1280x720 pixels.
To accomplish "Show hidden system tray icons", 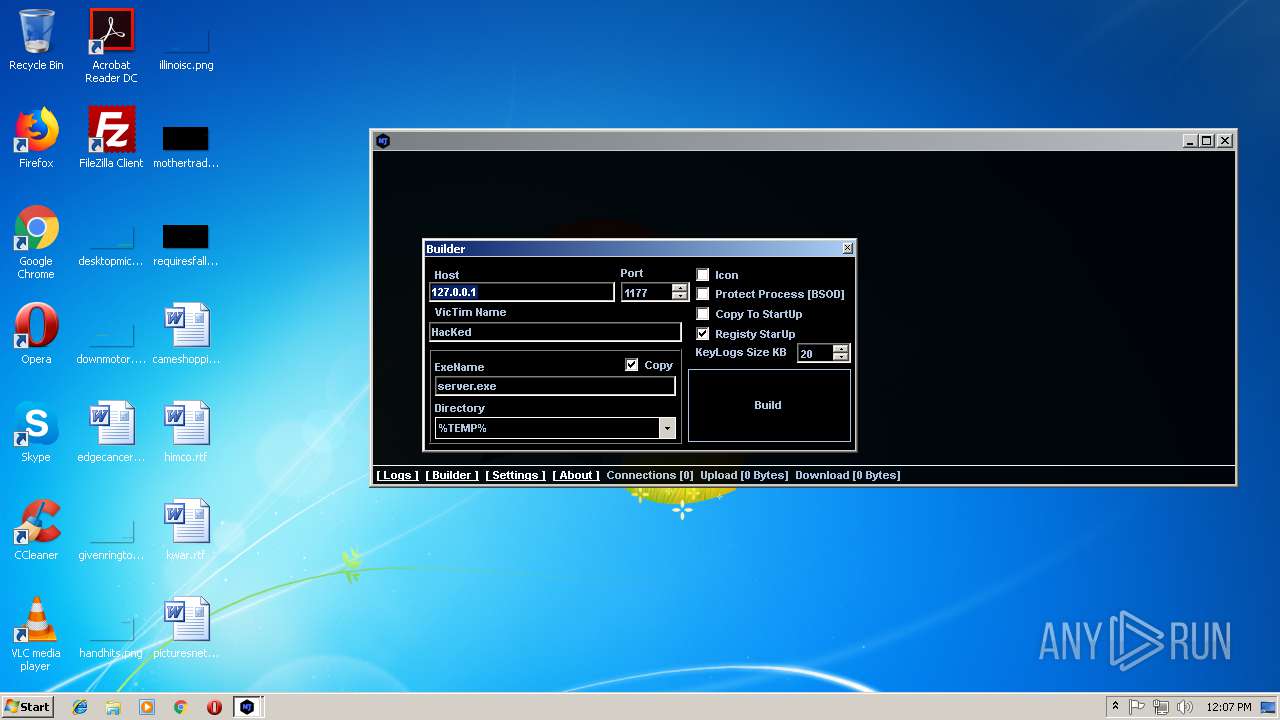I will click(1115, 707).
